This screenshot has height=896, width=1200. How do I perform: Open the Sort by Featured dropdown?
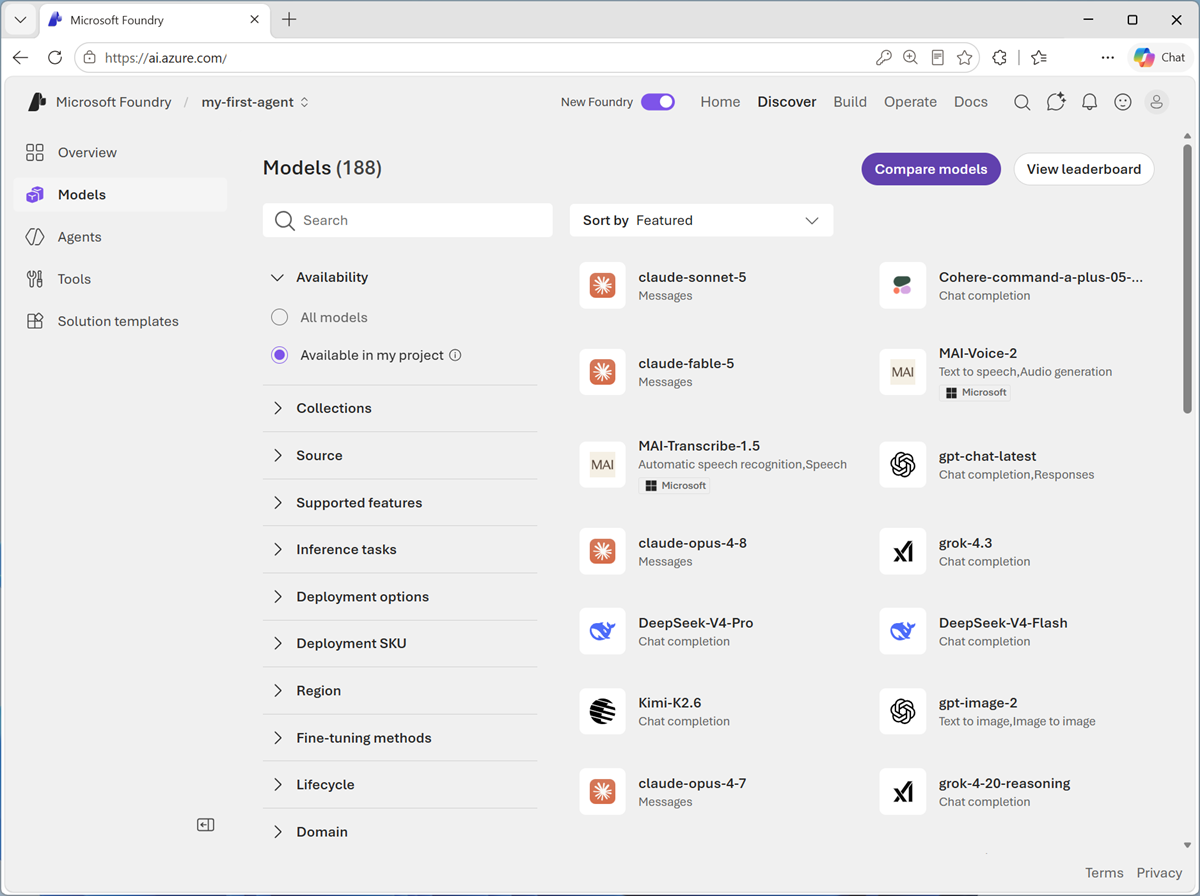click(x=701, y=220)
